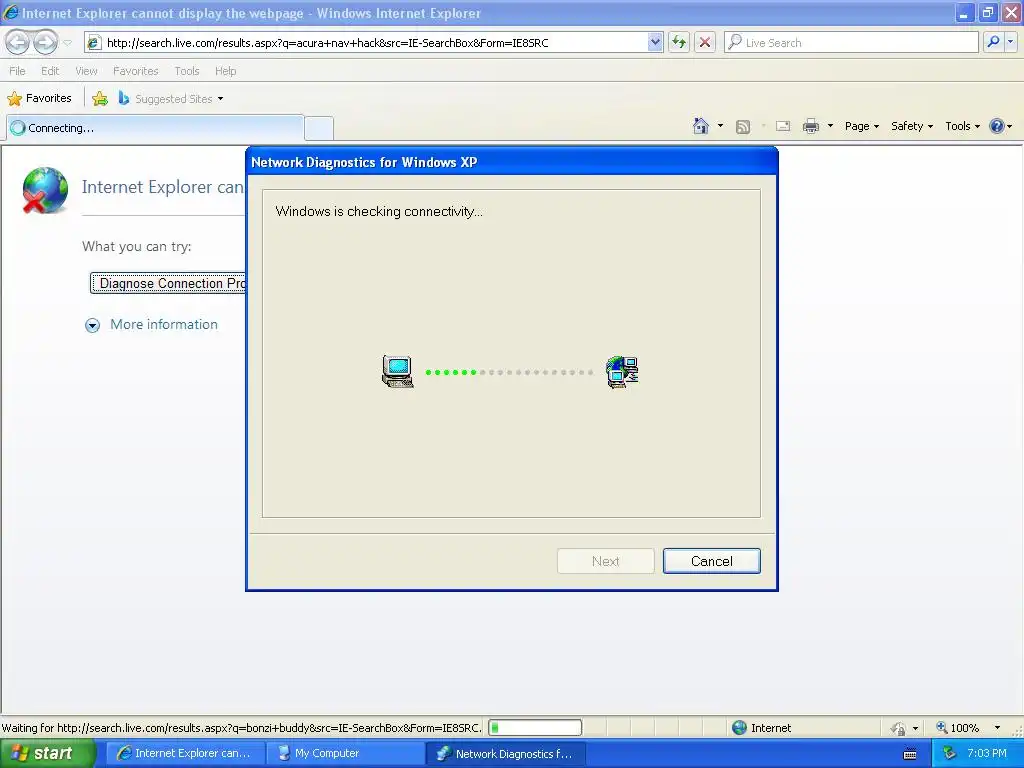Screen dimensions: 1024x768
Task: Click the 7:03 PM system clock
Action: [987, 753]
